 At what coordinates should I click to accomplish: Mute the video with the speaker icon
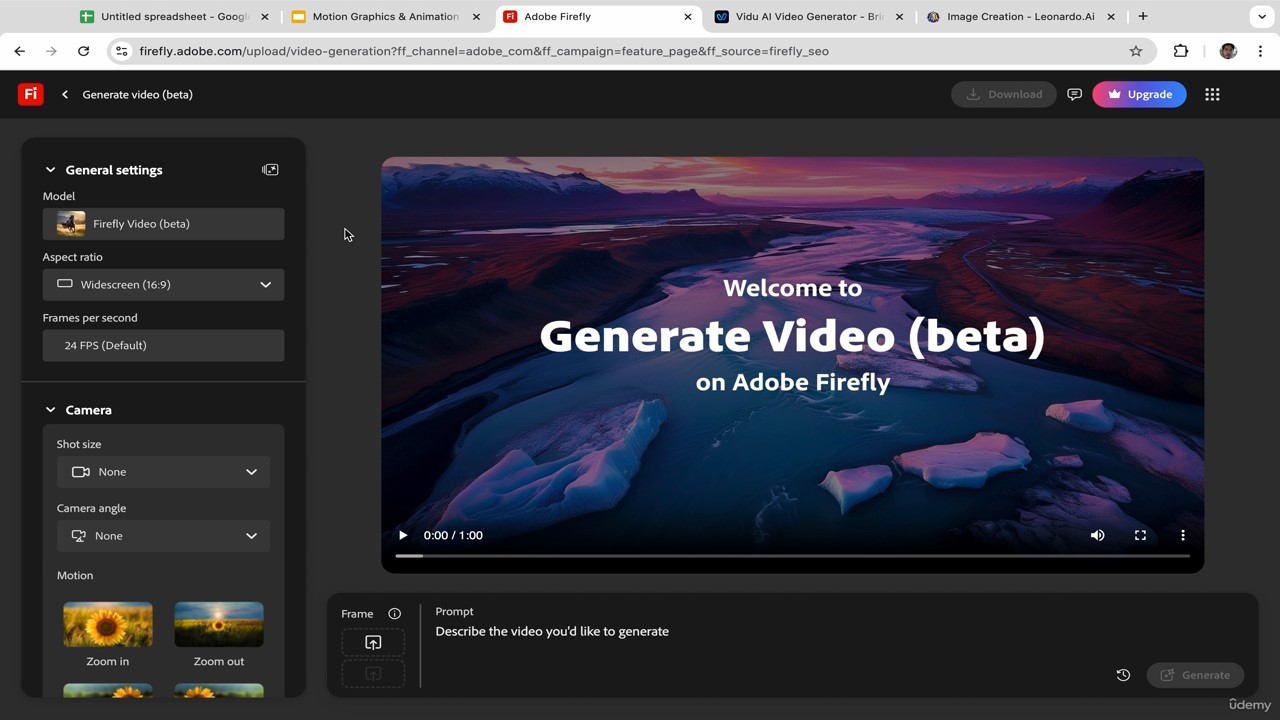1097,535
